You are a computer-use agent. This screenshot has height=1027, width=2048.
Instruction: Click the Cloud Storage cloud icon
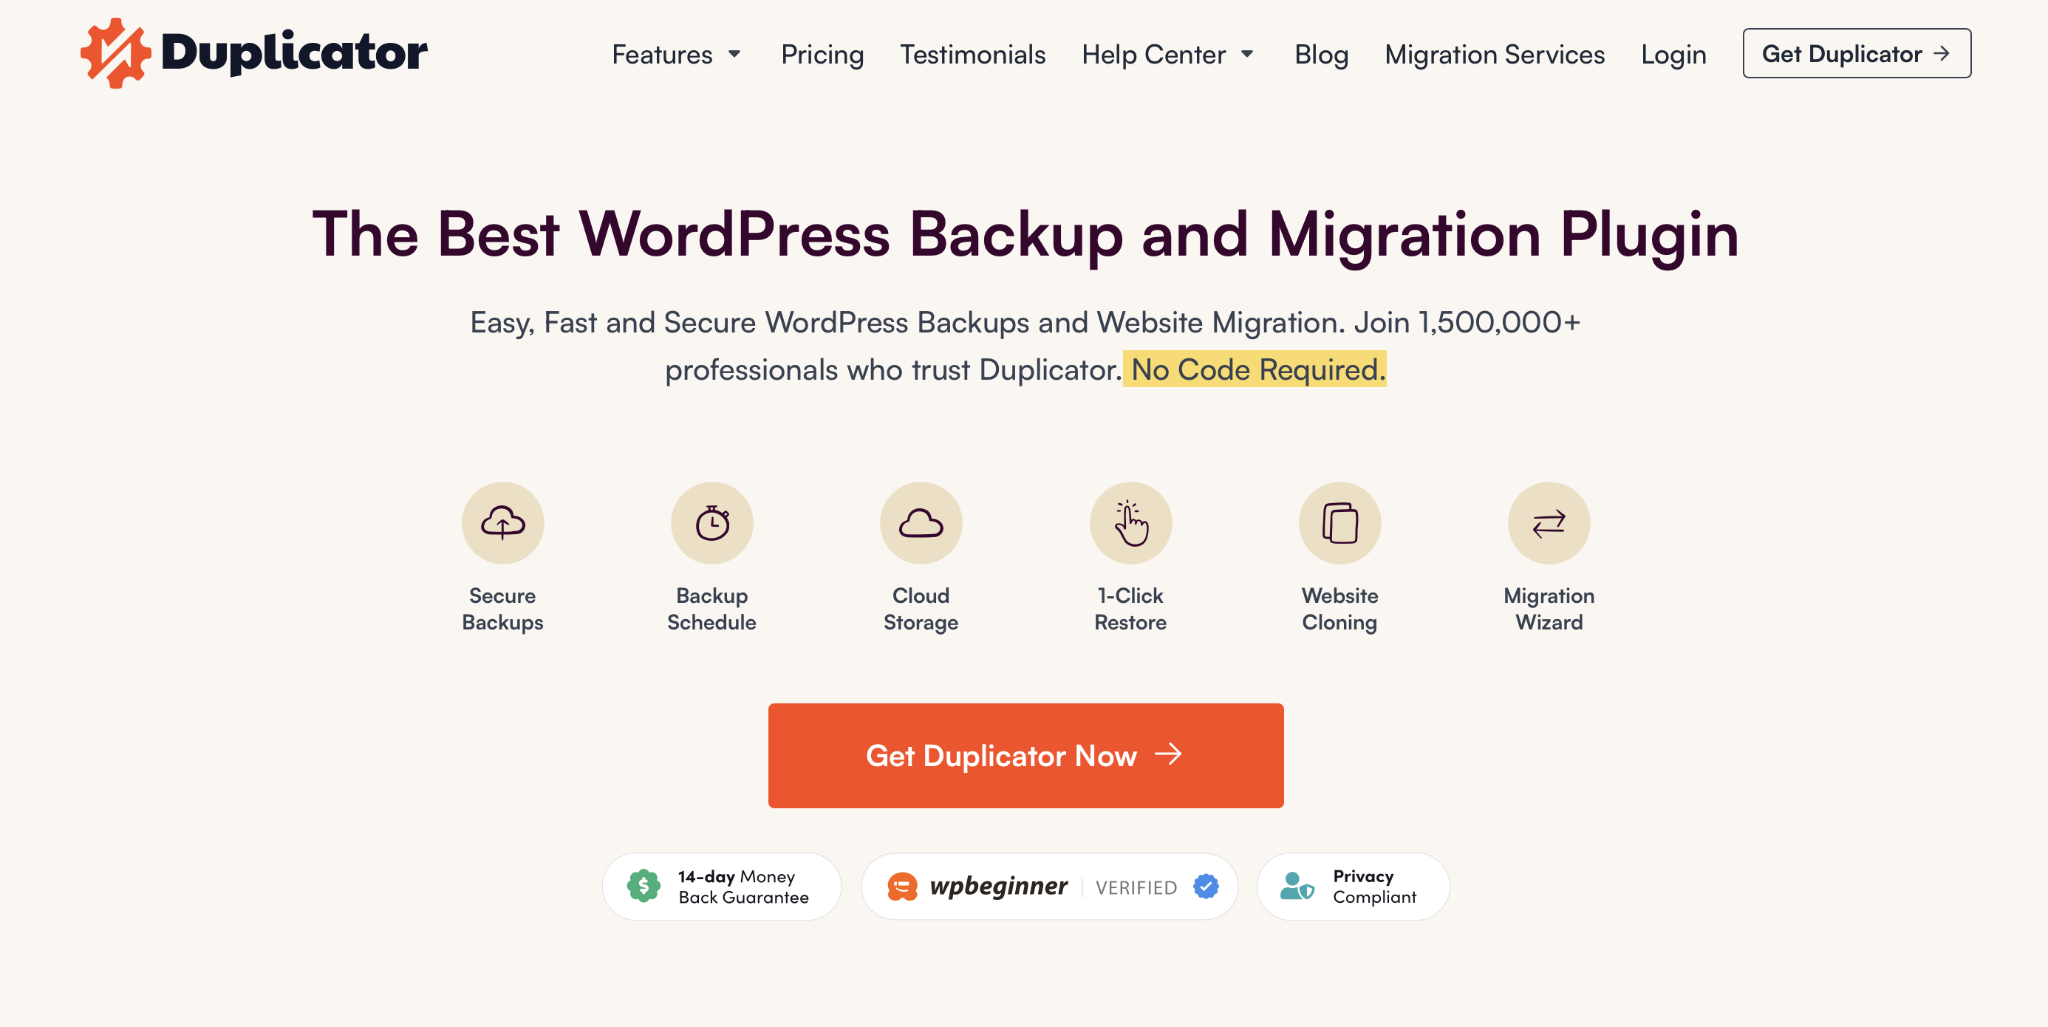tap(921, 523)
